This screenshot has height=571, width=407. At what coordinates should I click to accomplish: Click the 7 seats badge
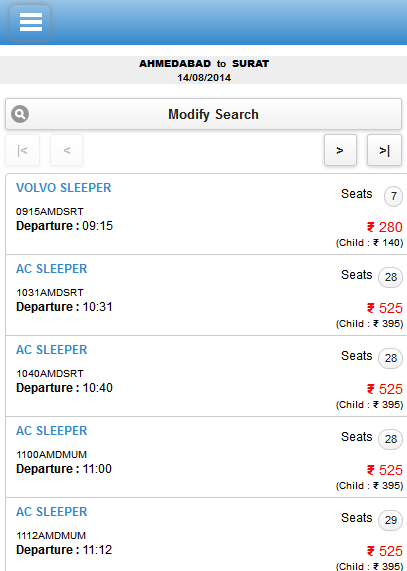pyautogui.click(x=393, y=197)
